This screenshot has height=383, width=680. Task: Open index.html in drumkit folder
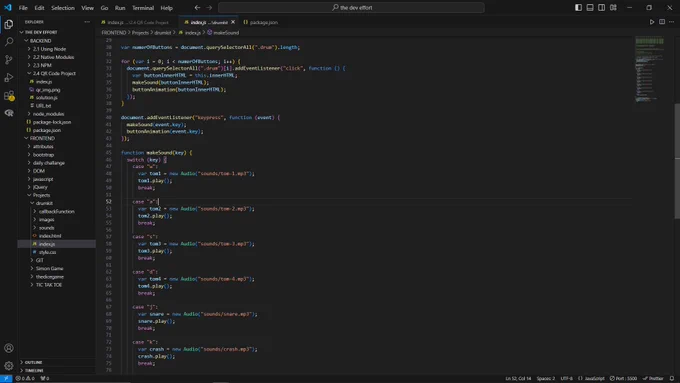[56, 236]
